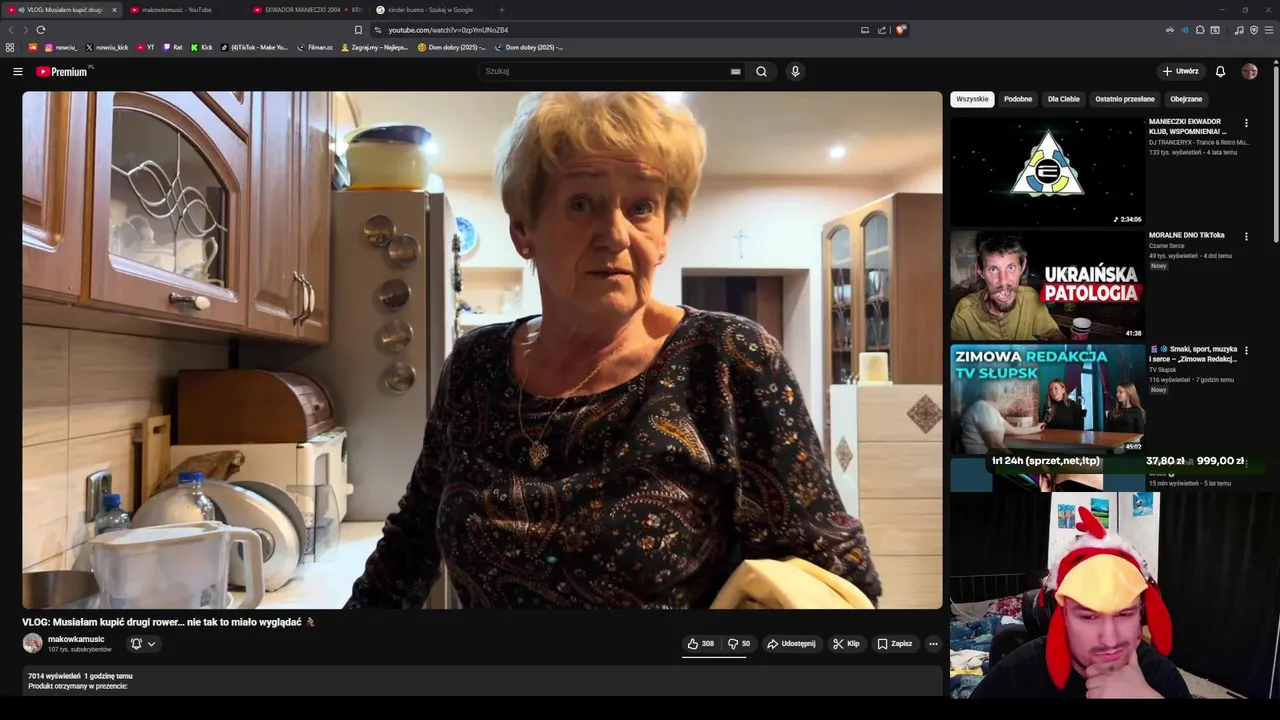Open options for MANIECZKI EKWADOR video
The height and width of the screenshot is (720, 1280).
coord(1246,123)
